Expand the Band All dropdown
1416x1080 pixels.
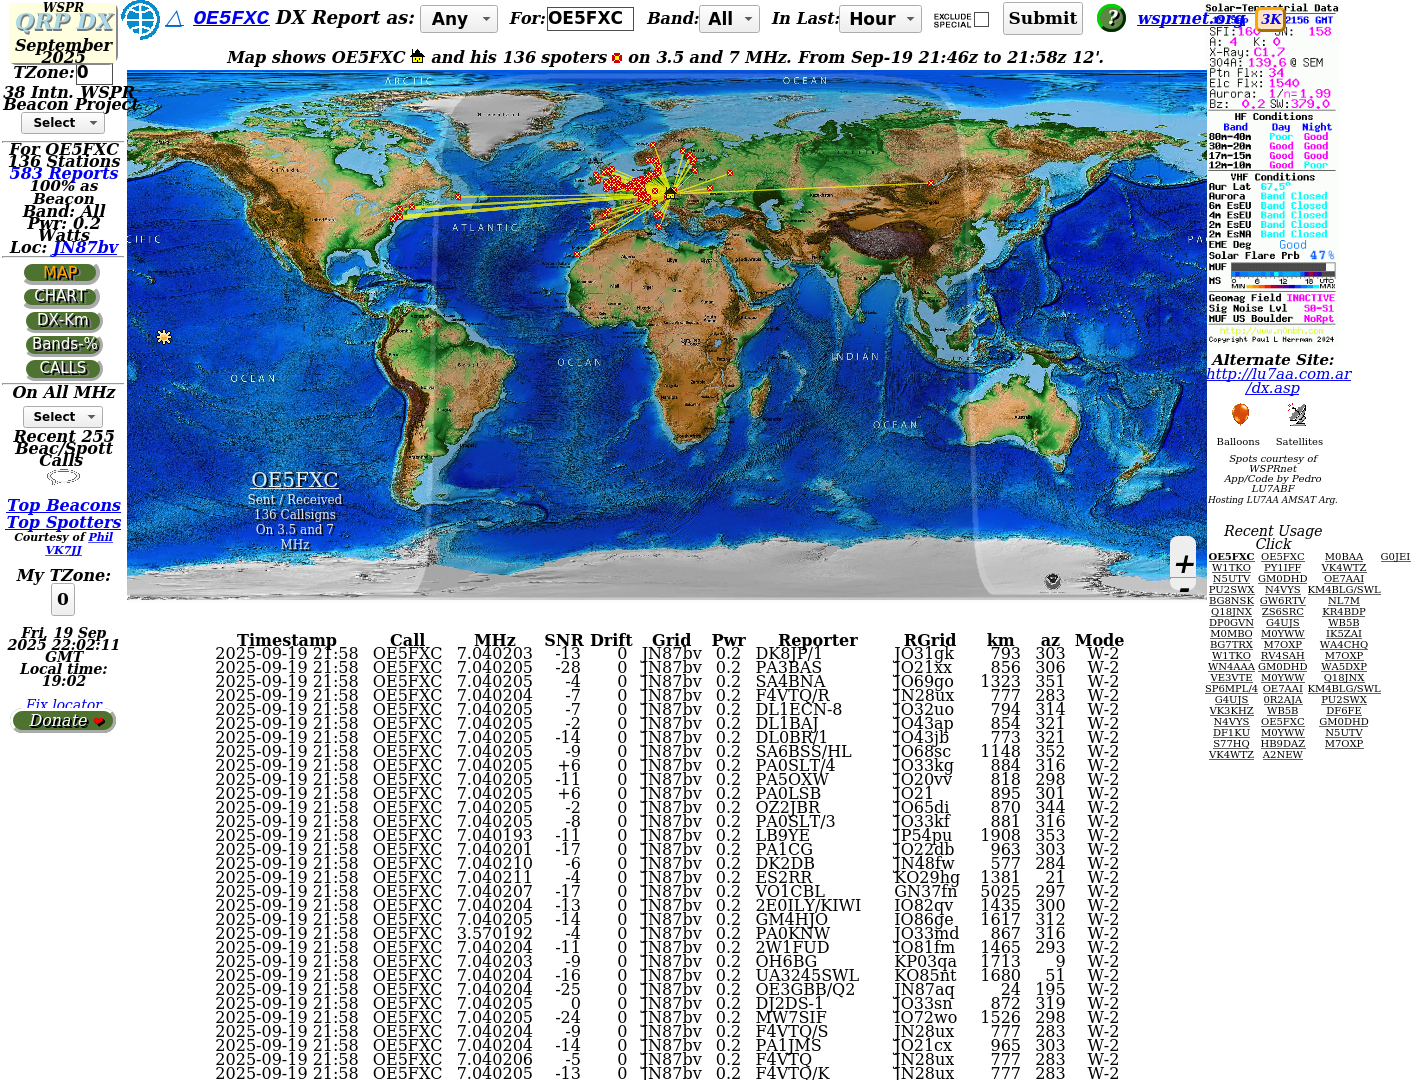pos(730,19)
